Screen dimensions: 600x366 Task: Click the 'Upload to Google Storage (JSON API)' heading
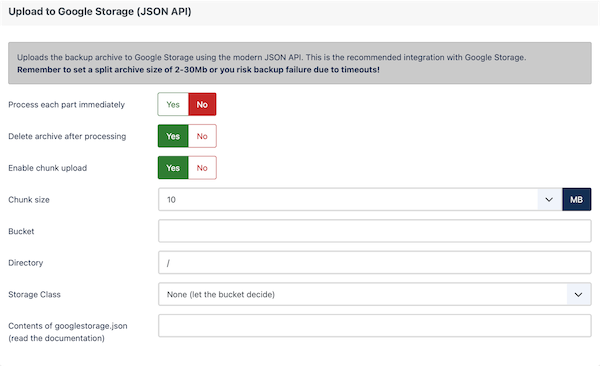(x=100, y=11)
